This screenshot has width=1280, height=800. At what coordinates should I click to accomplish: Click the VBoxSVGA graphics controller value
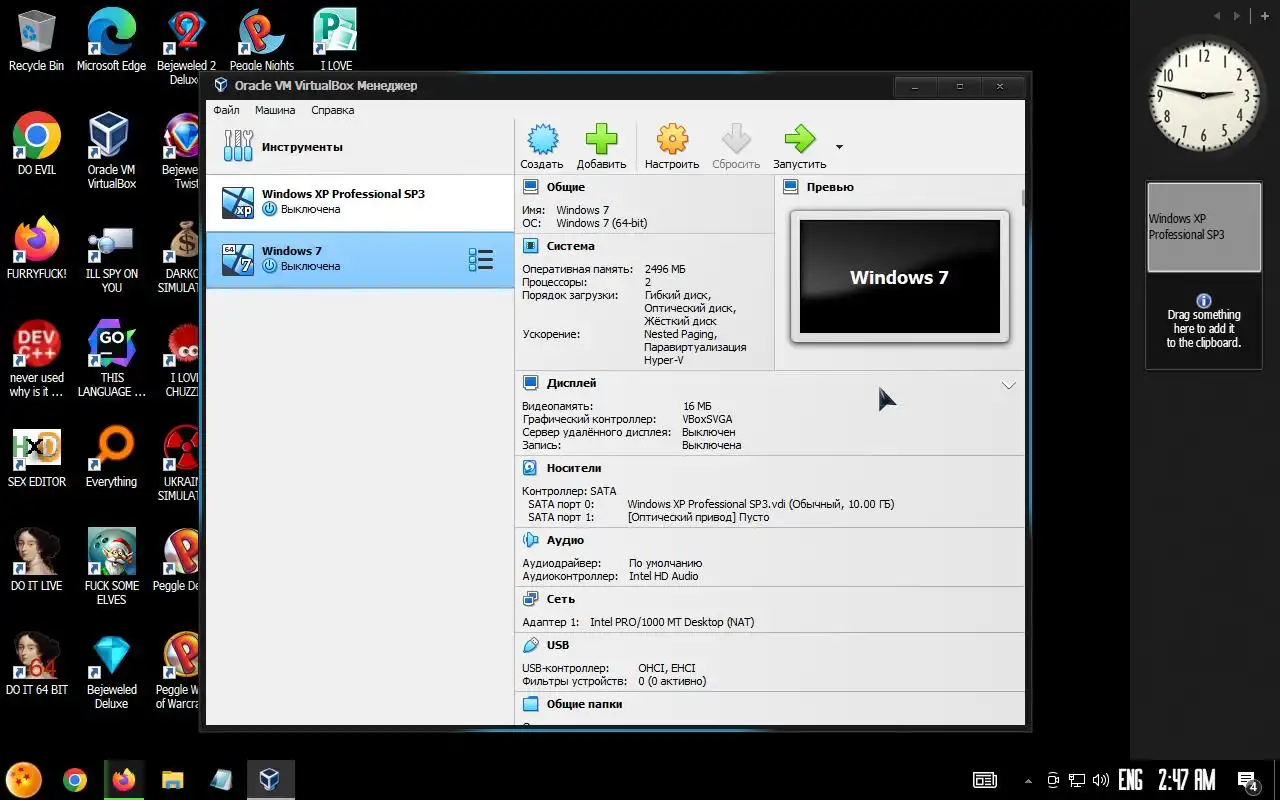coord(707,419)
